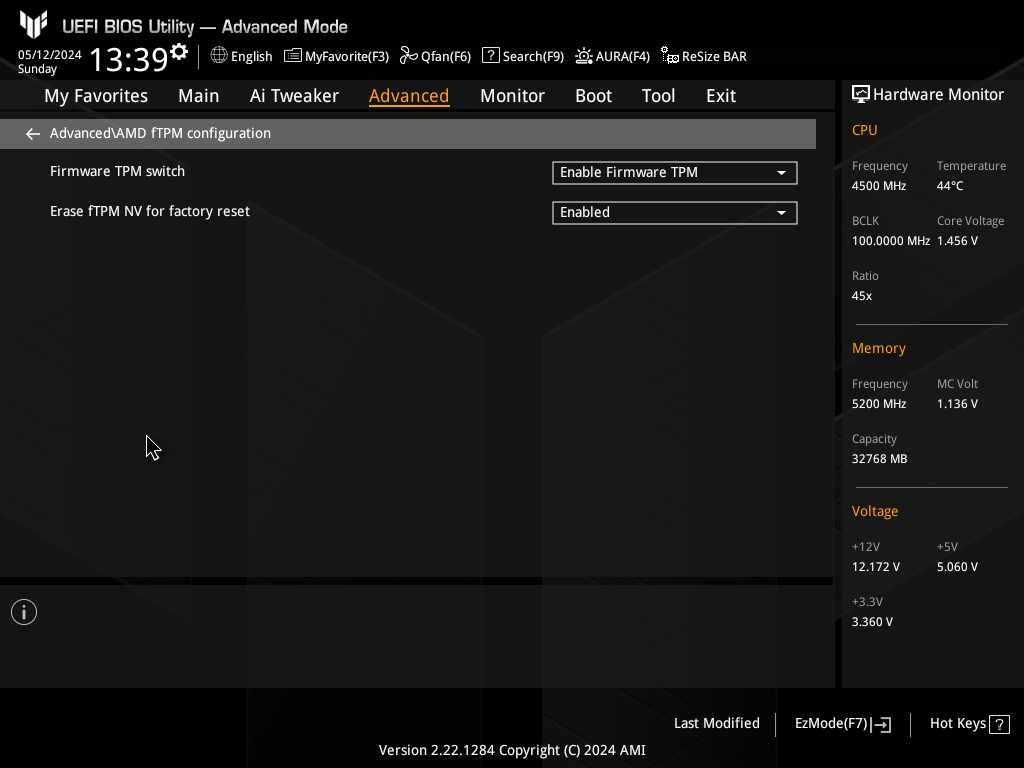Toggle AURA(F4) label
Image resolution: width=1024 pixels, height=768 pixels.
click(x=622, y=57)
